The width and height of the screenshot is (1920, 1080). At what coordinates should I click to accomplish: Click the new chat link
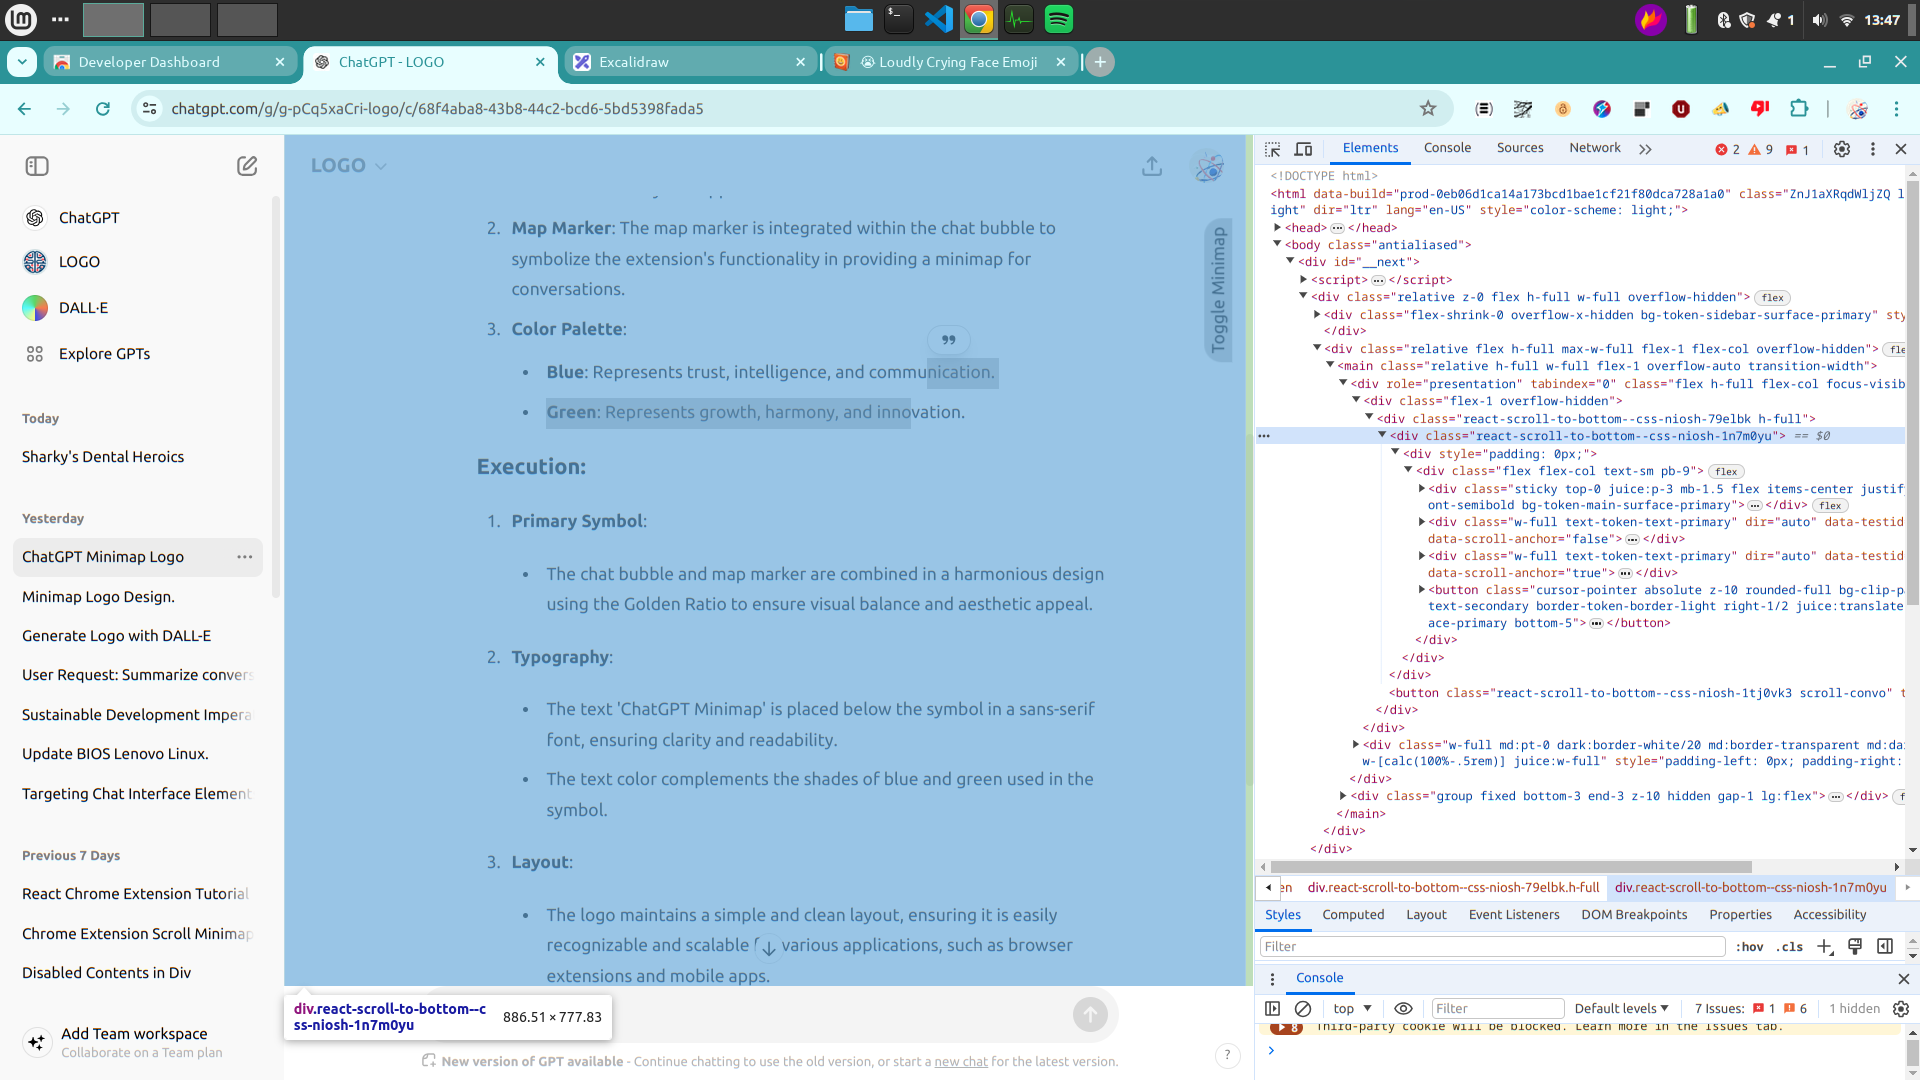[x=960, y=1062]
